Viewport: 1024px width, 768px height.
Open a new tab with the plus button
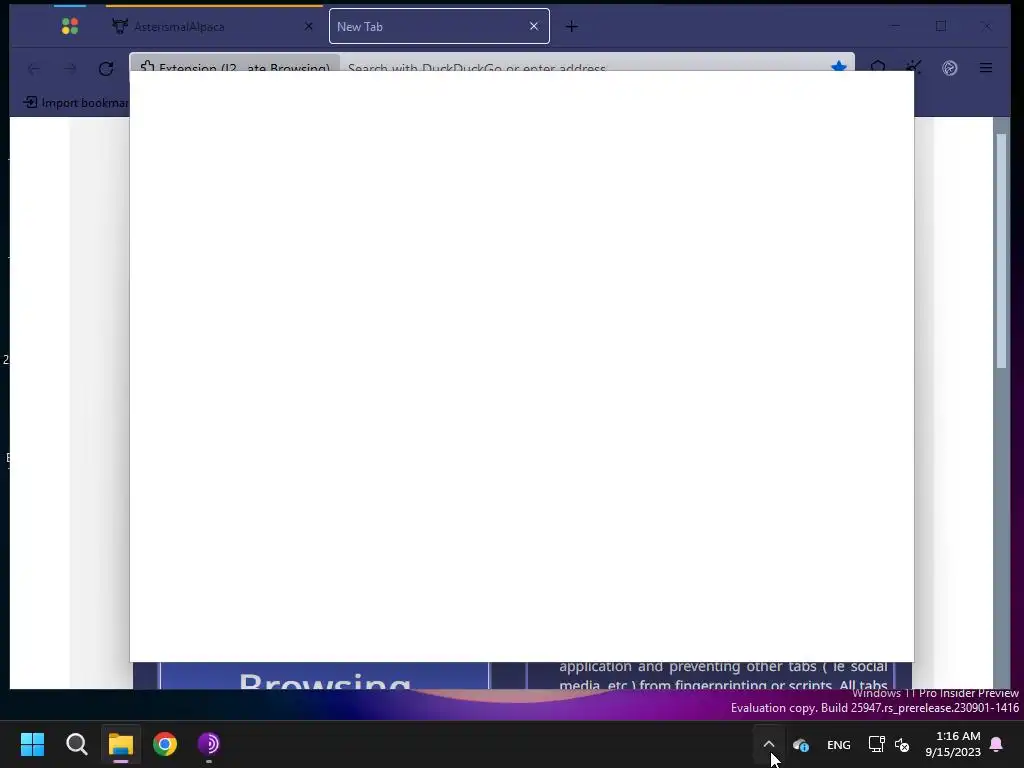[x=571, y=26]
